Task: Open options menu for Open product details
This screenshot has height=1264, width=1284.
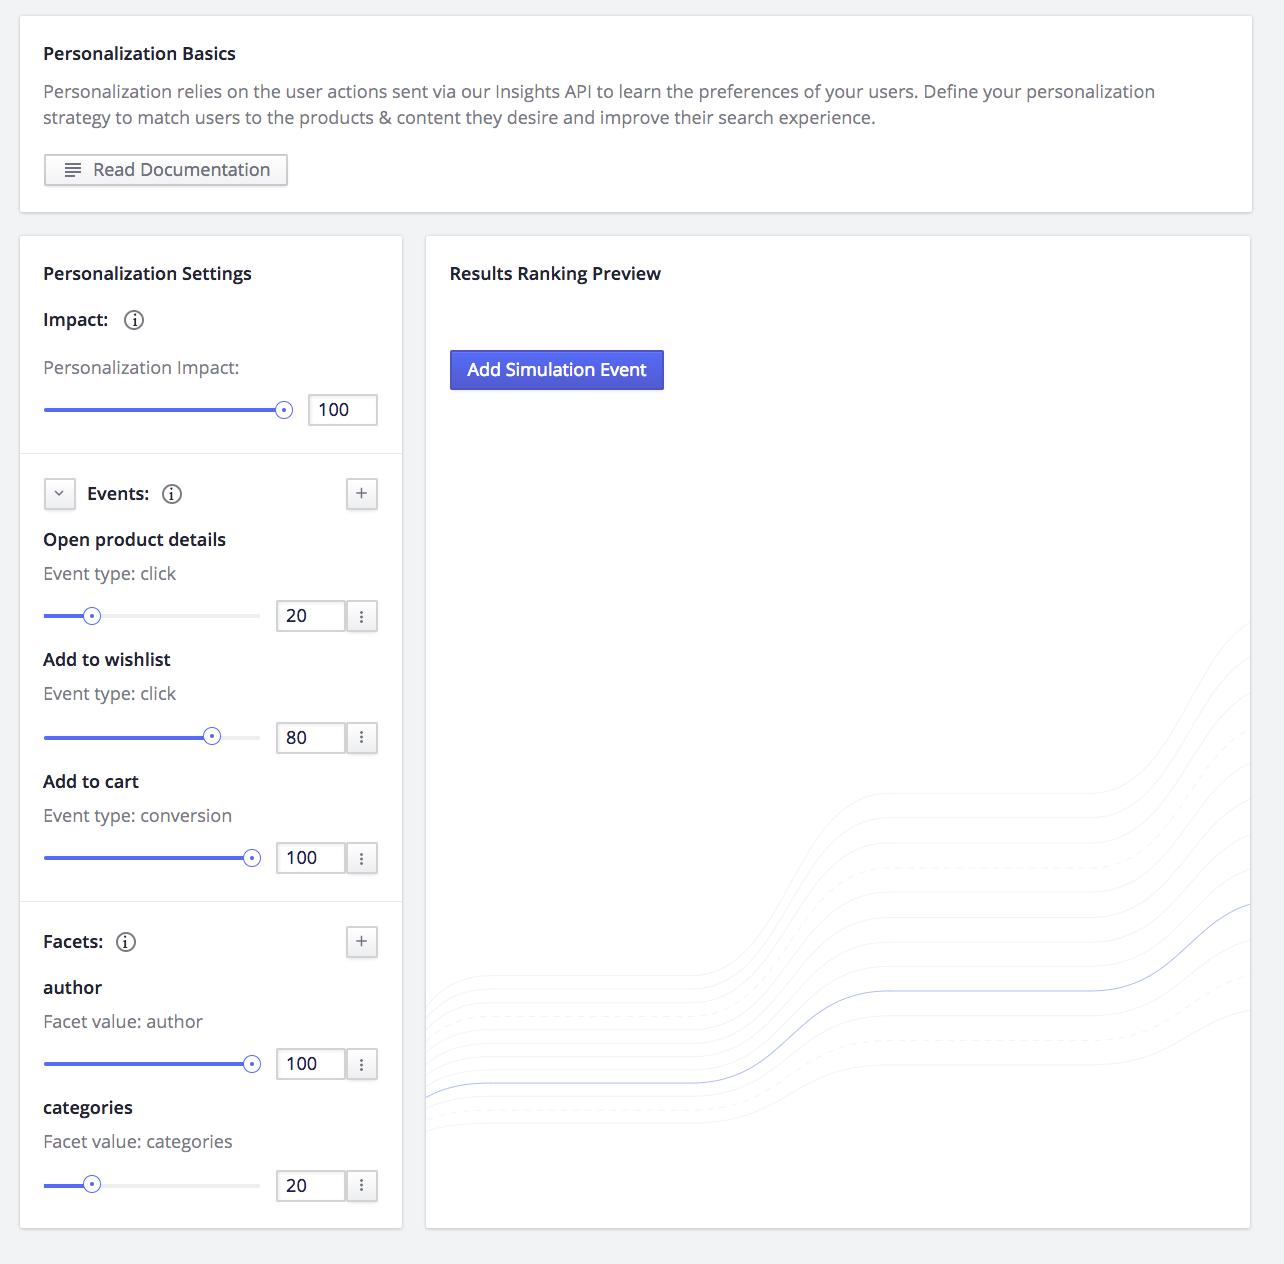Action: (x=362, y=616)
